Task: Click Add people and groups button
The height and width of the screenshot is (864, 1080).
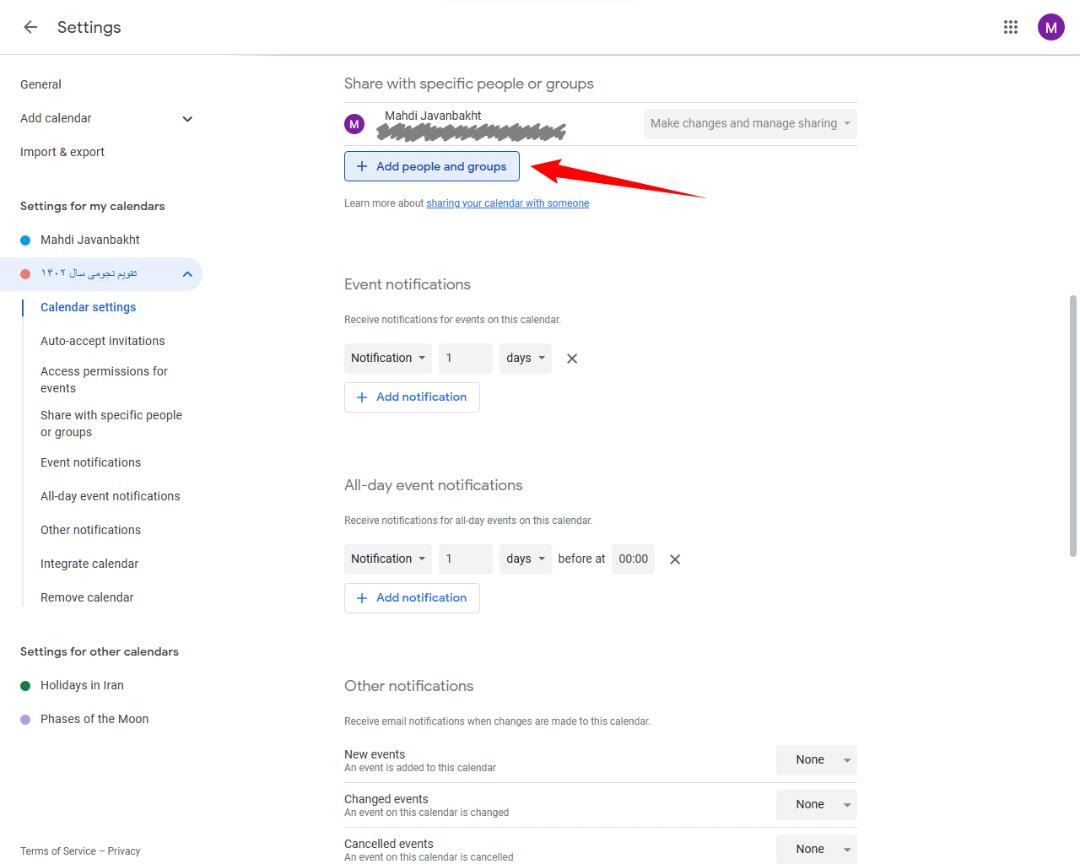Action: click(432, 166)
